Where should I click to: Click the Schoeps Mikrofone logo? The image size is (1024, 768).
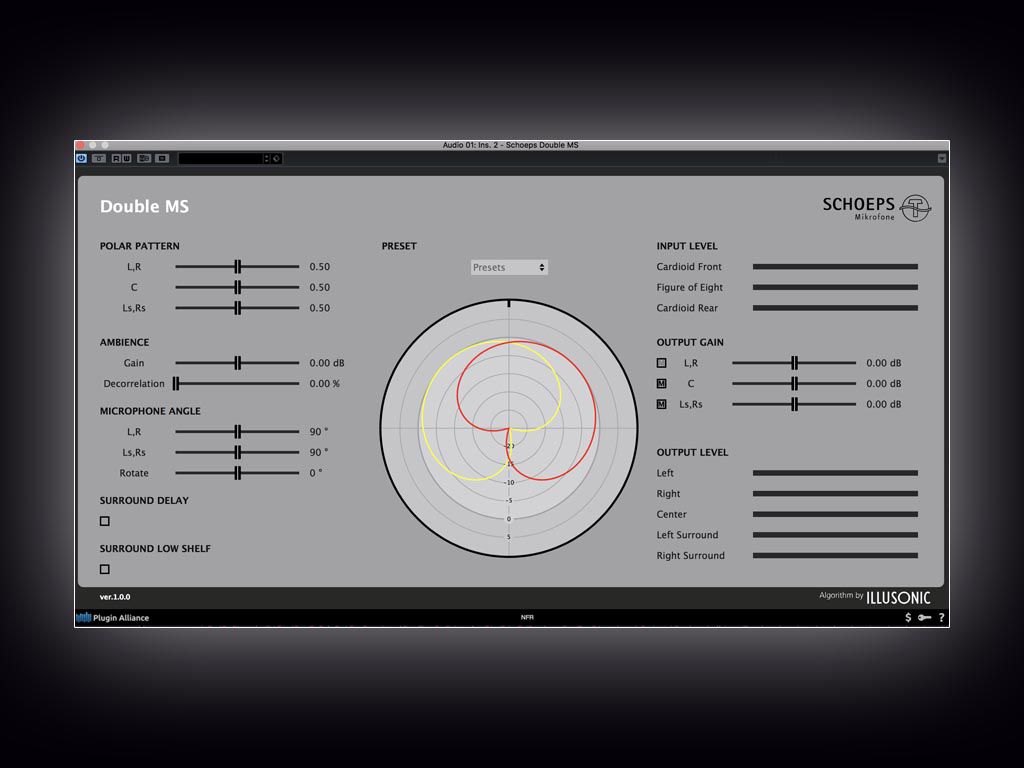coord(876,207)
